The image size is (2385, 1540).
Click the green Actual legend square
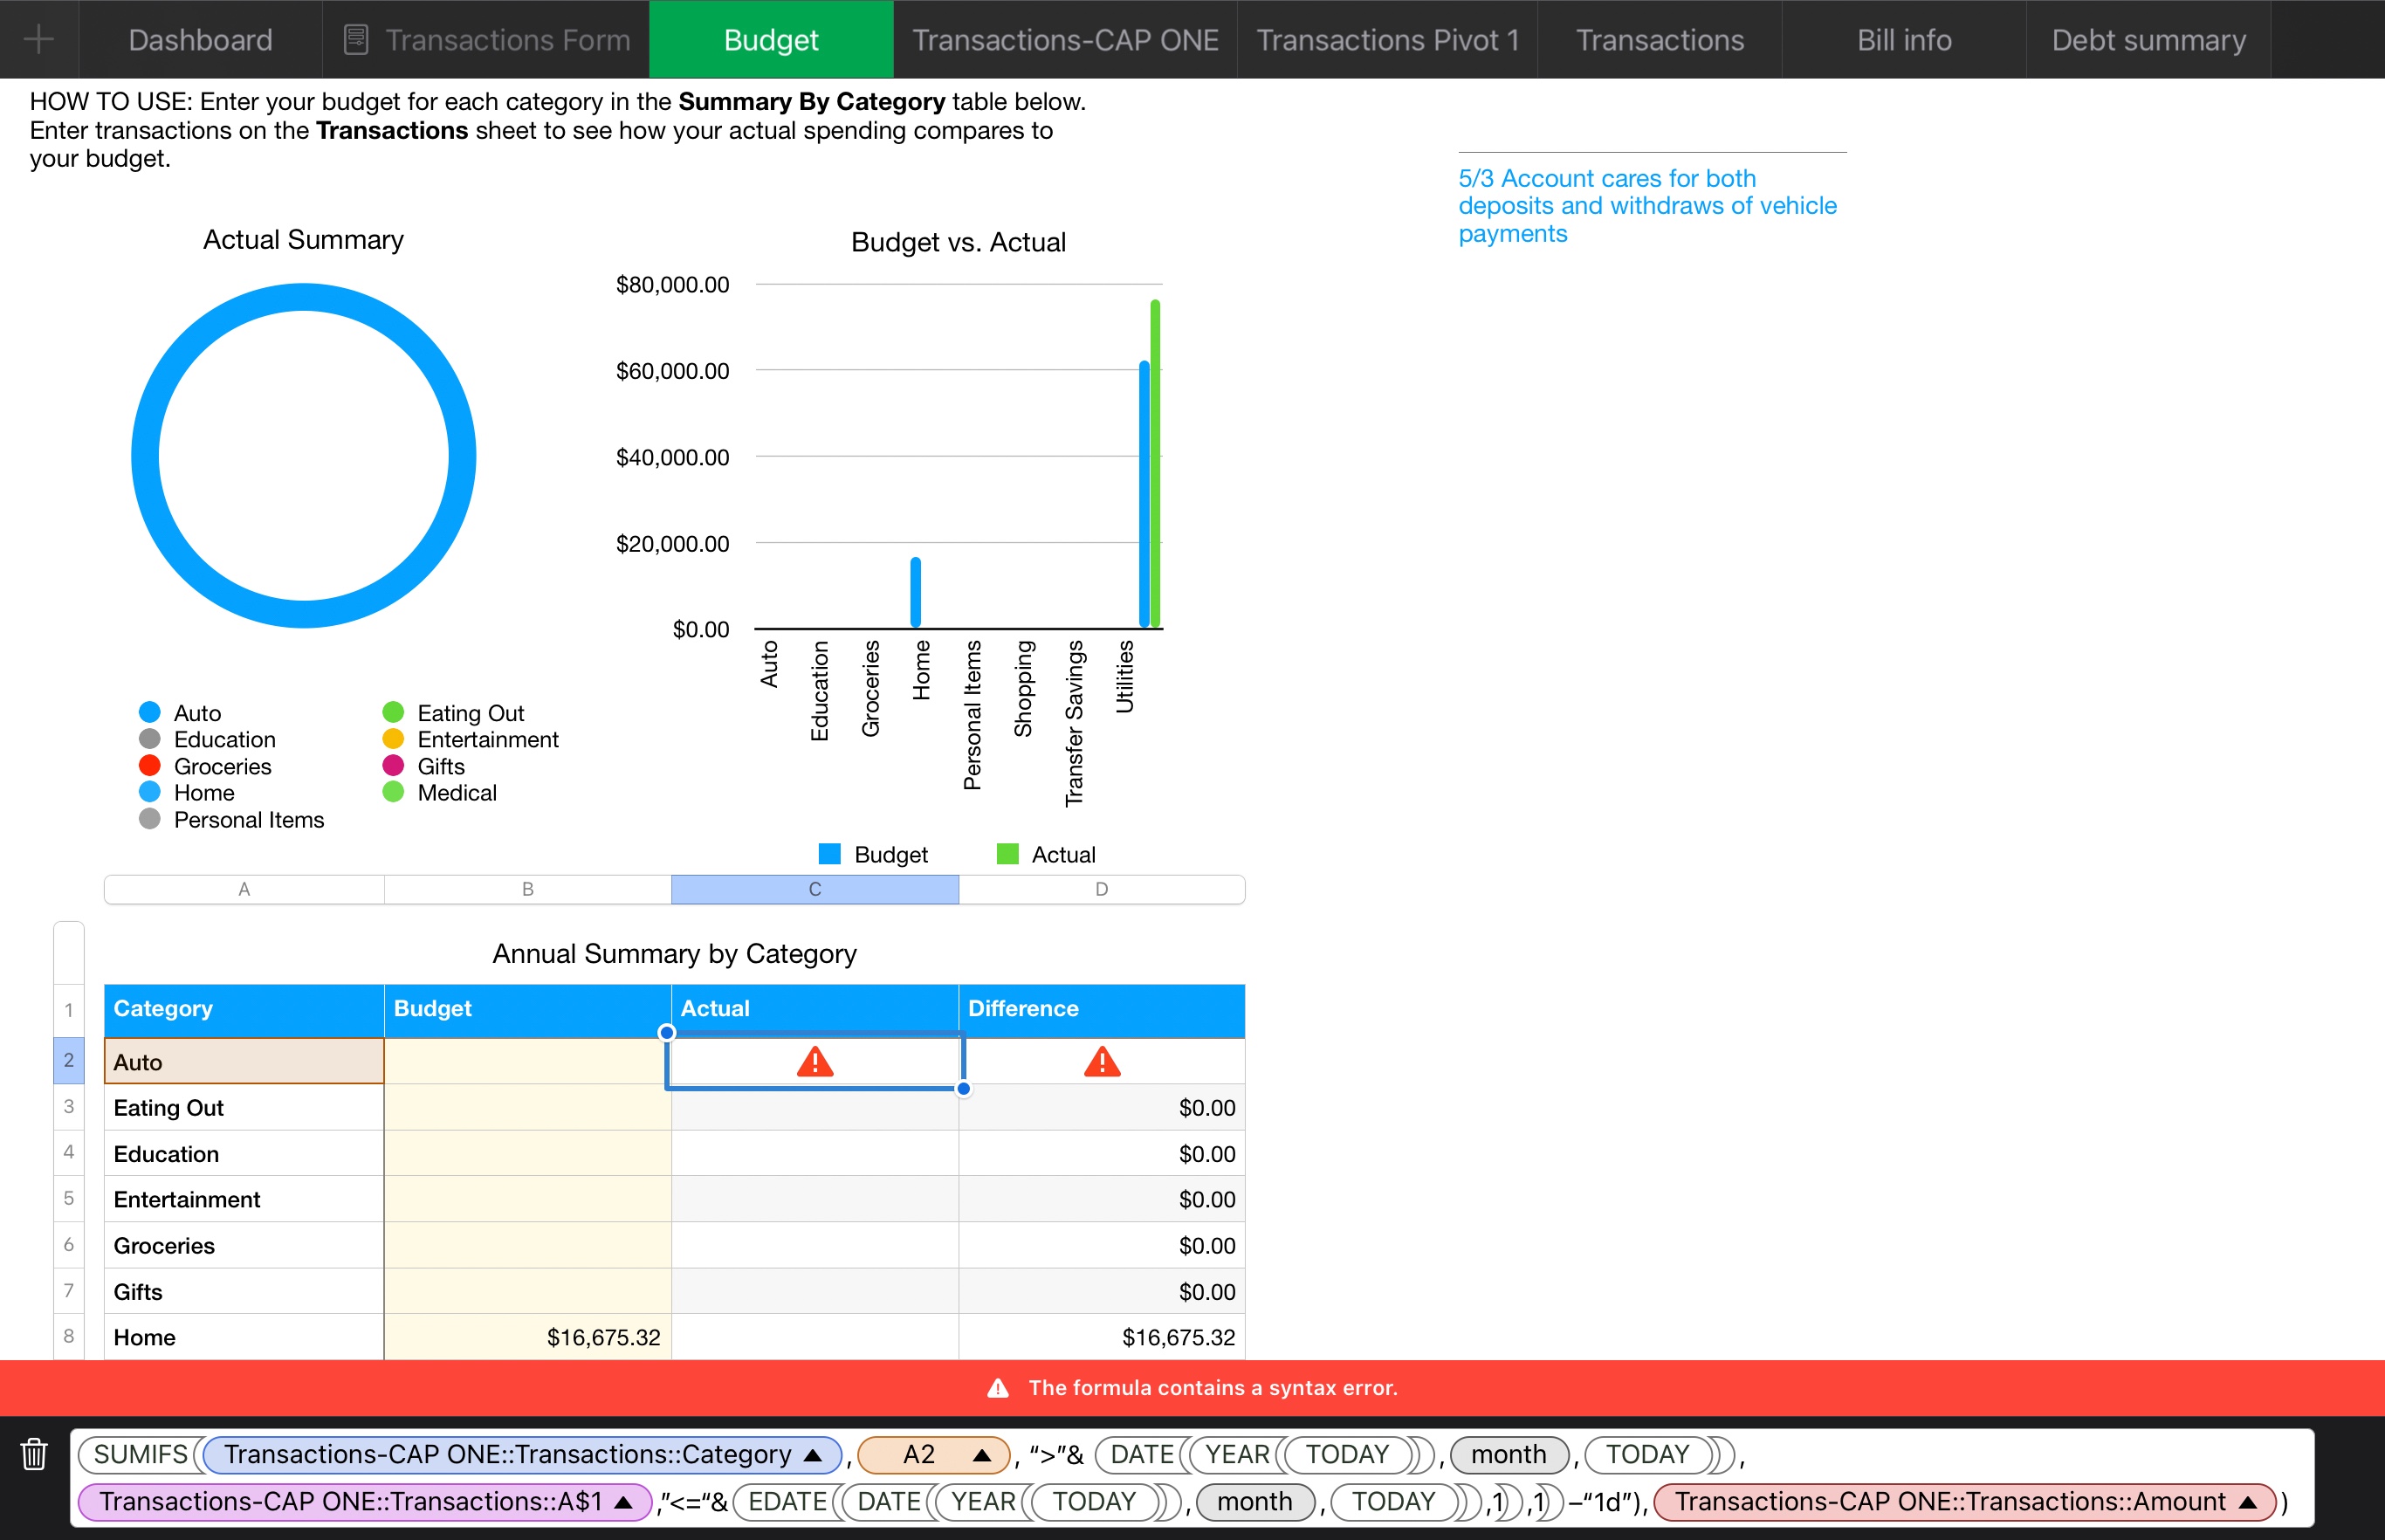(1007, 854)
